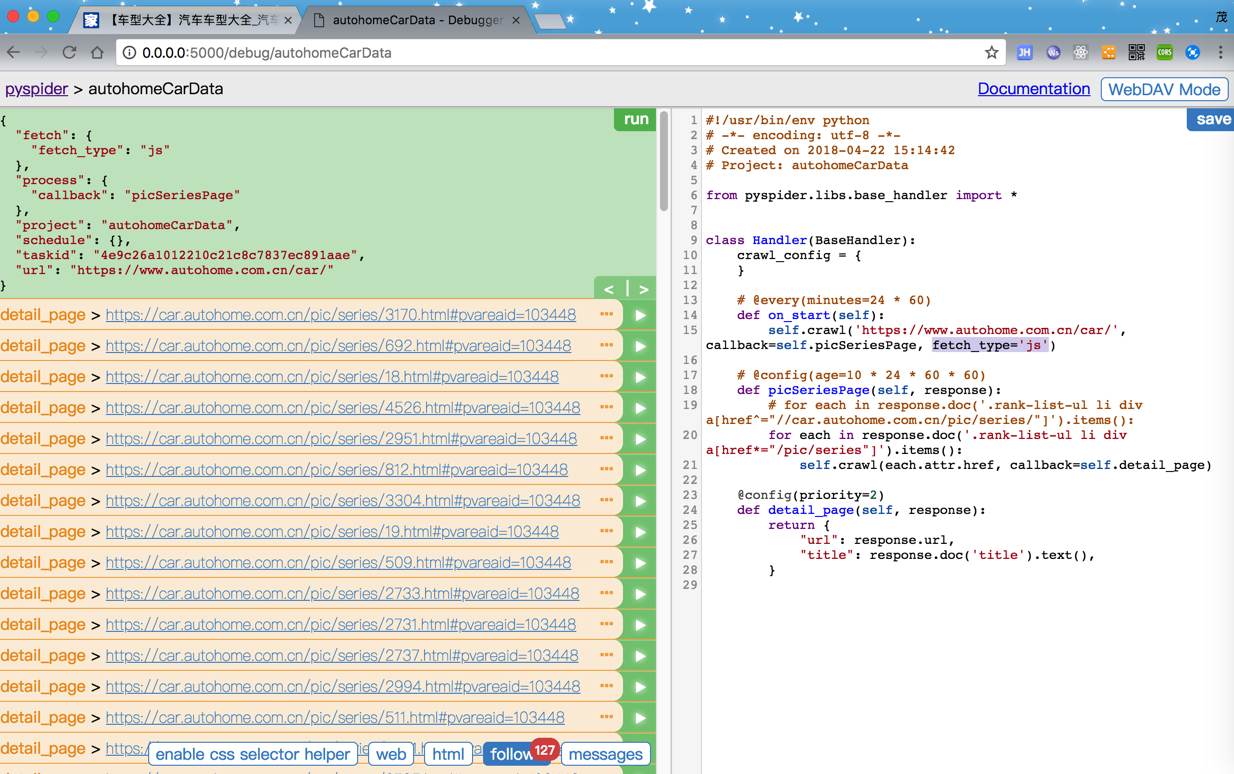Switch to the messages tab
Viewport: 1234px width, 774px height.
pos(606,754)
